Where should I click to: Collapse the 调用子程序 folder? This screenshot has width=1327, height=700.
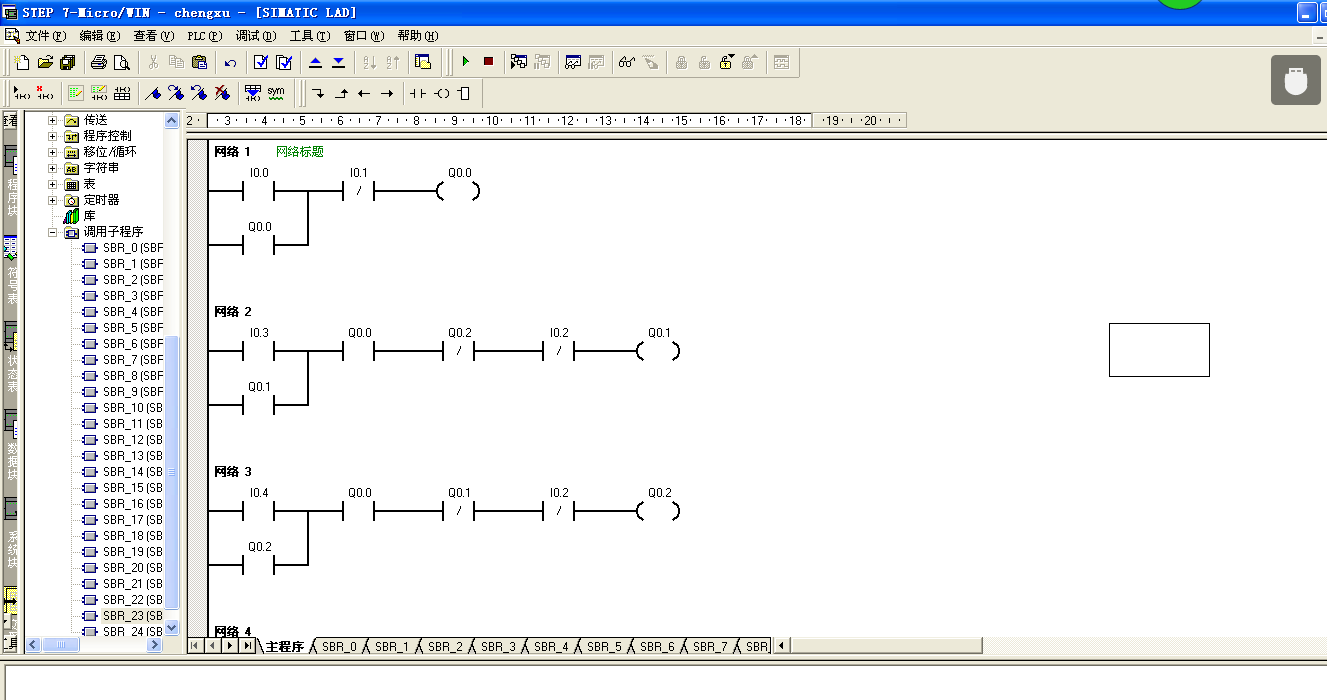[x=52, y=232]
